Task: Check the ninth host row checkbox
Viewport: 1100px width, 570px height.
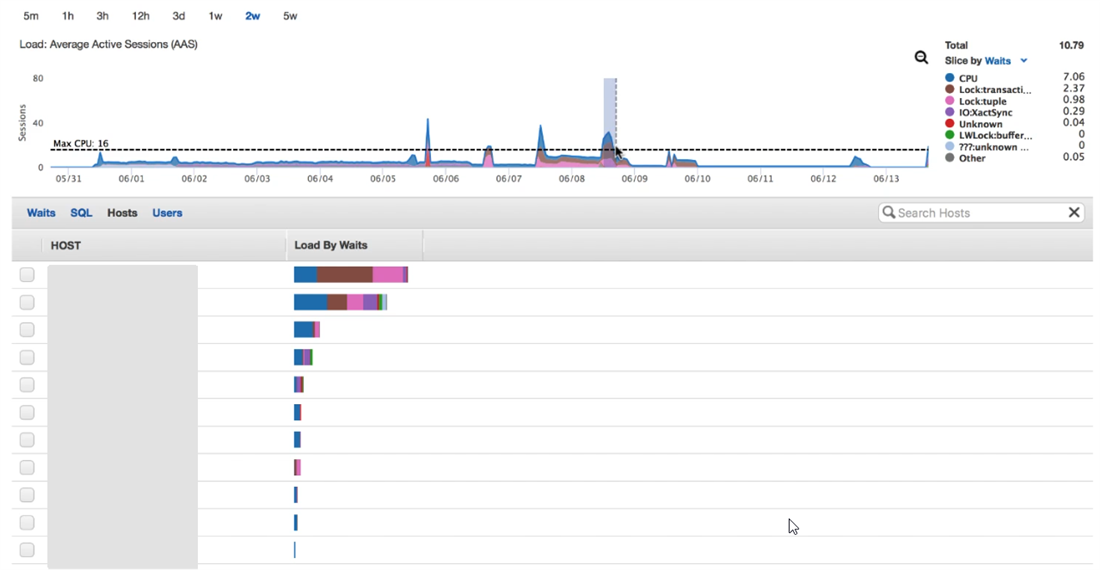Action: click(27, 495)
